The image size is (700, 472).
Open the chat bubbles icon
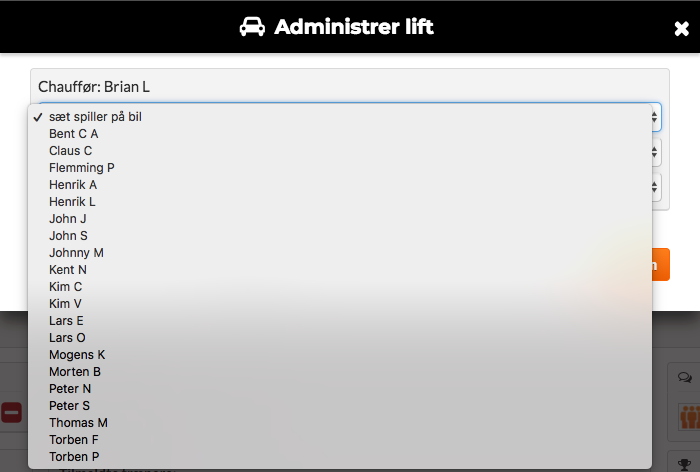click(x=685, y=377)
